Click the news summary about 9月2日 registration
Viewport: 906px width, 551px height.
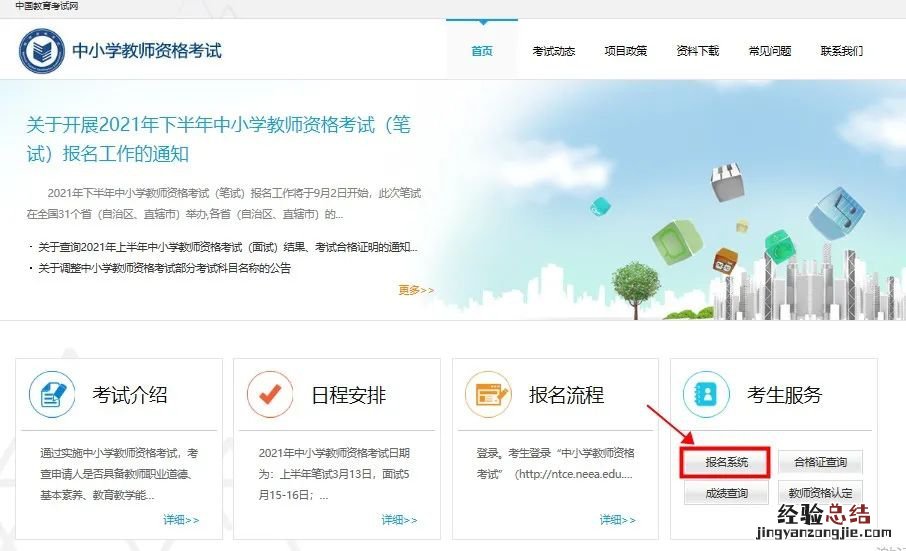pos(224,203)
